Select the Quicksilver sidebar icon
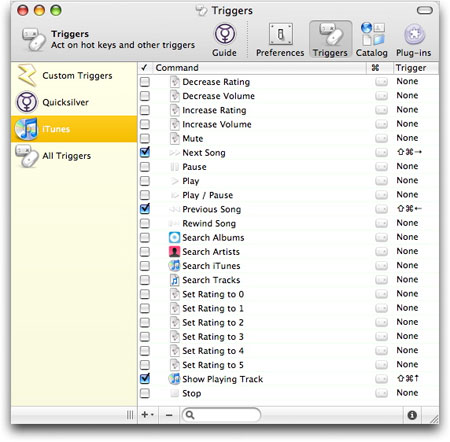The height and width of the screenshot is (442, 450). (26, 102)
